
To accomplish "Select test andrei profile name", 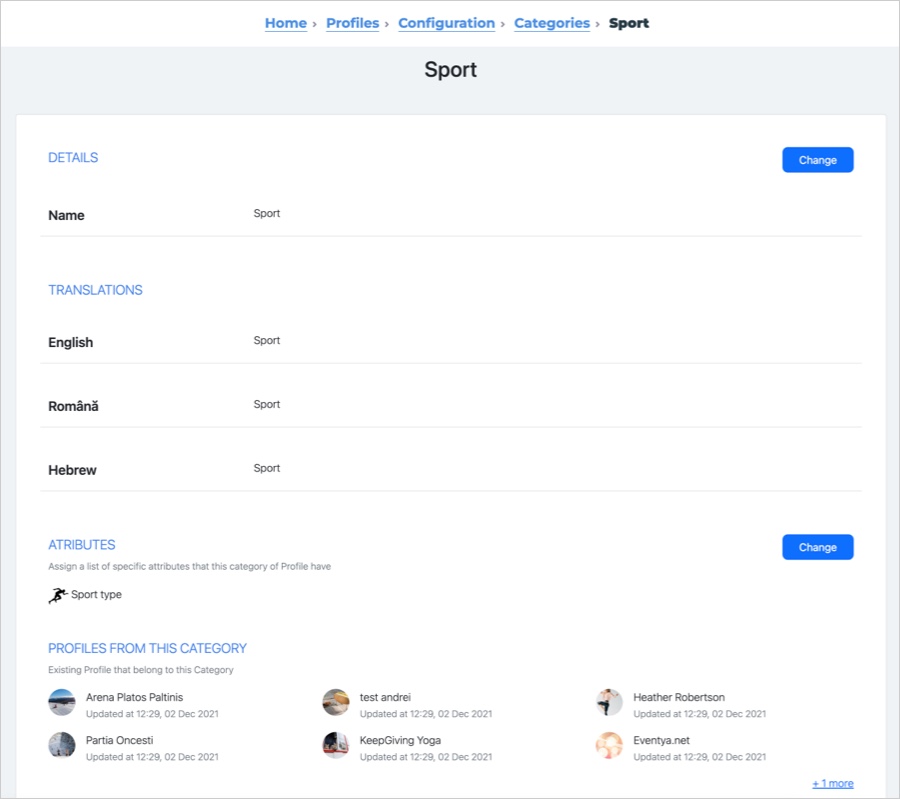I will 385,697.
